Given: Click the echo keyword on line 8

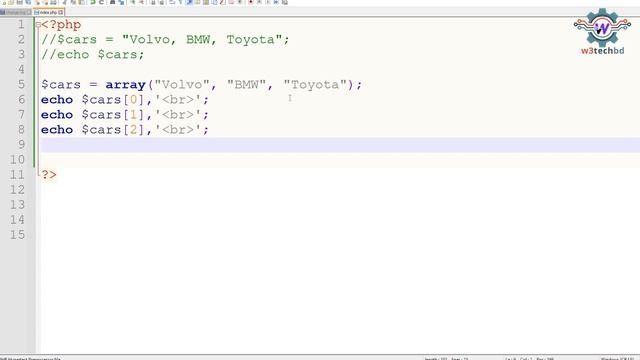Looking at the screenshot, I should point(57,130).
